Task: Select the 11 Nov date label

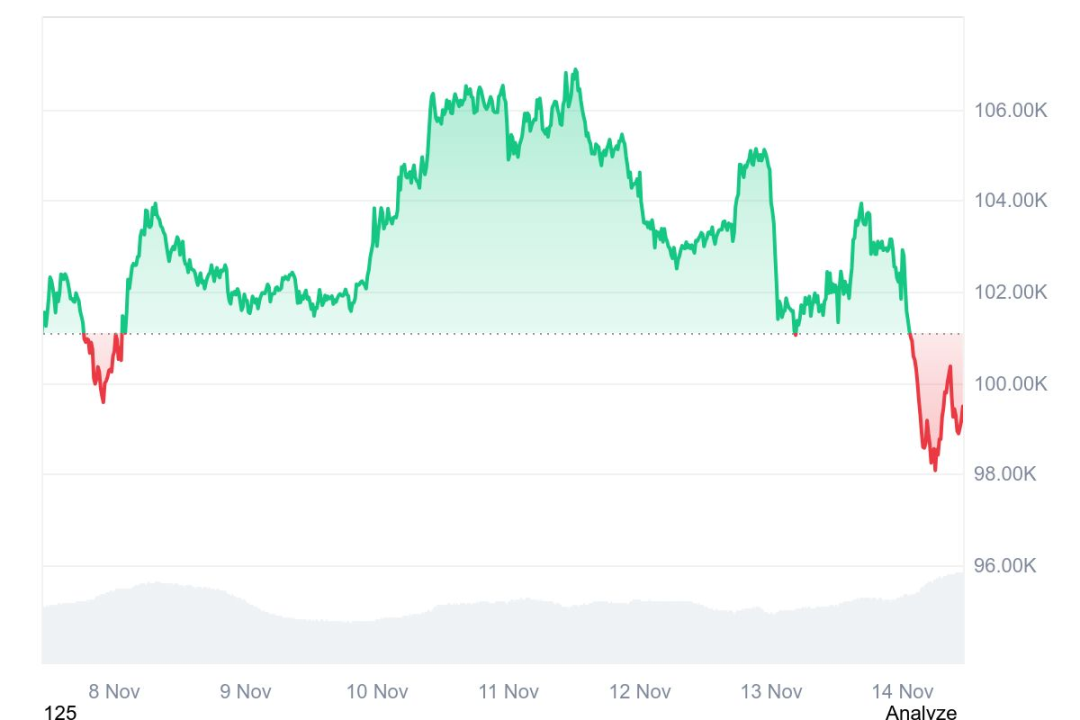Action: point(508,691)
